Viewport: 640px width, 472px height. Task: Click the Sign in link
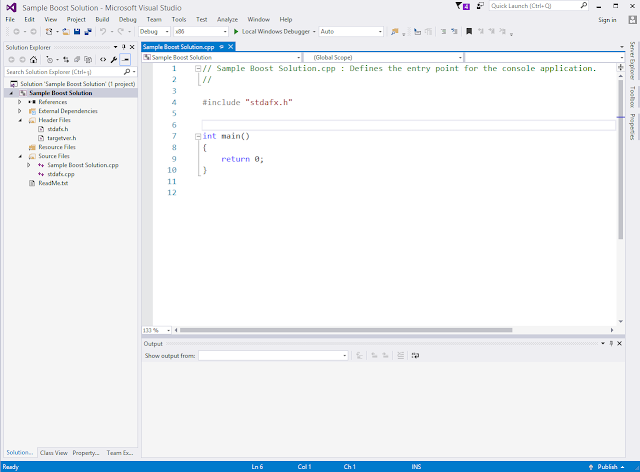coord(607,20)
